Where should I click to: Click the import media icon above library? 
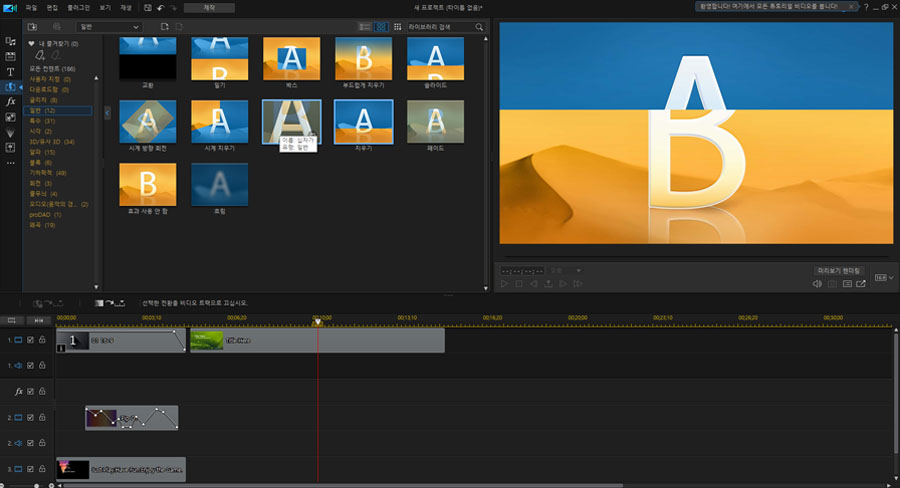coord(32,27)
